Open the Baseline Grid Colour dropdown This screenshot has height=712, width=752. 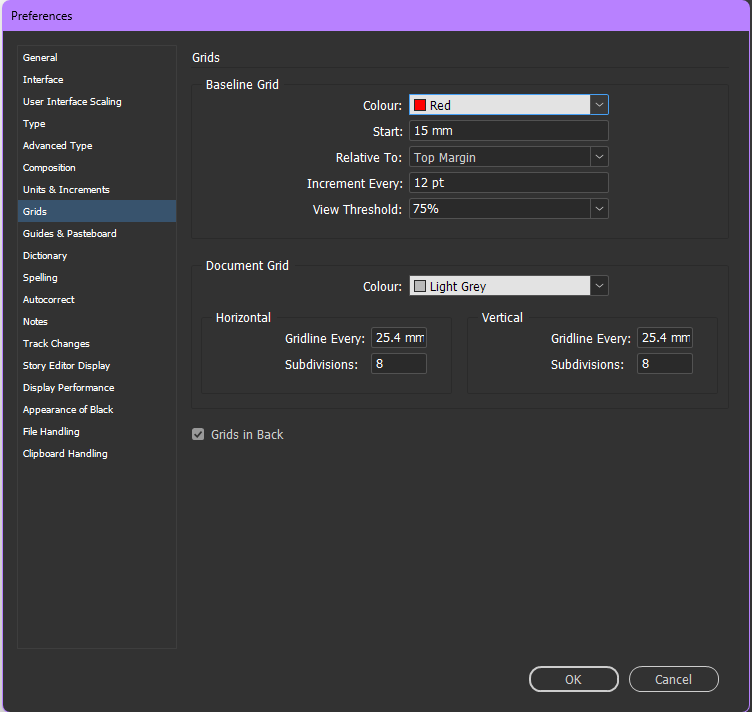pyautogui.click(x=599, y=105)
